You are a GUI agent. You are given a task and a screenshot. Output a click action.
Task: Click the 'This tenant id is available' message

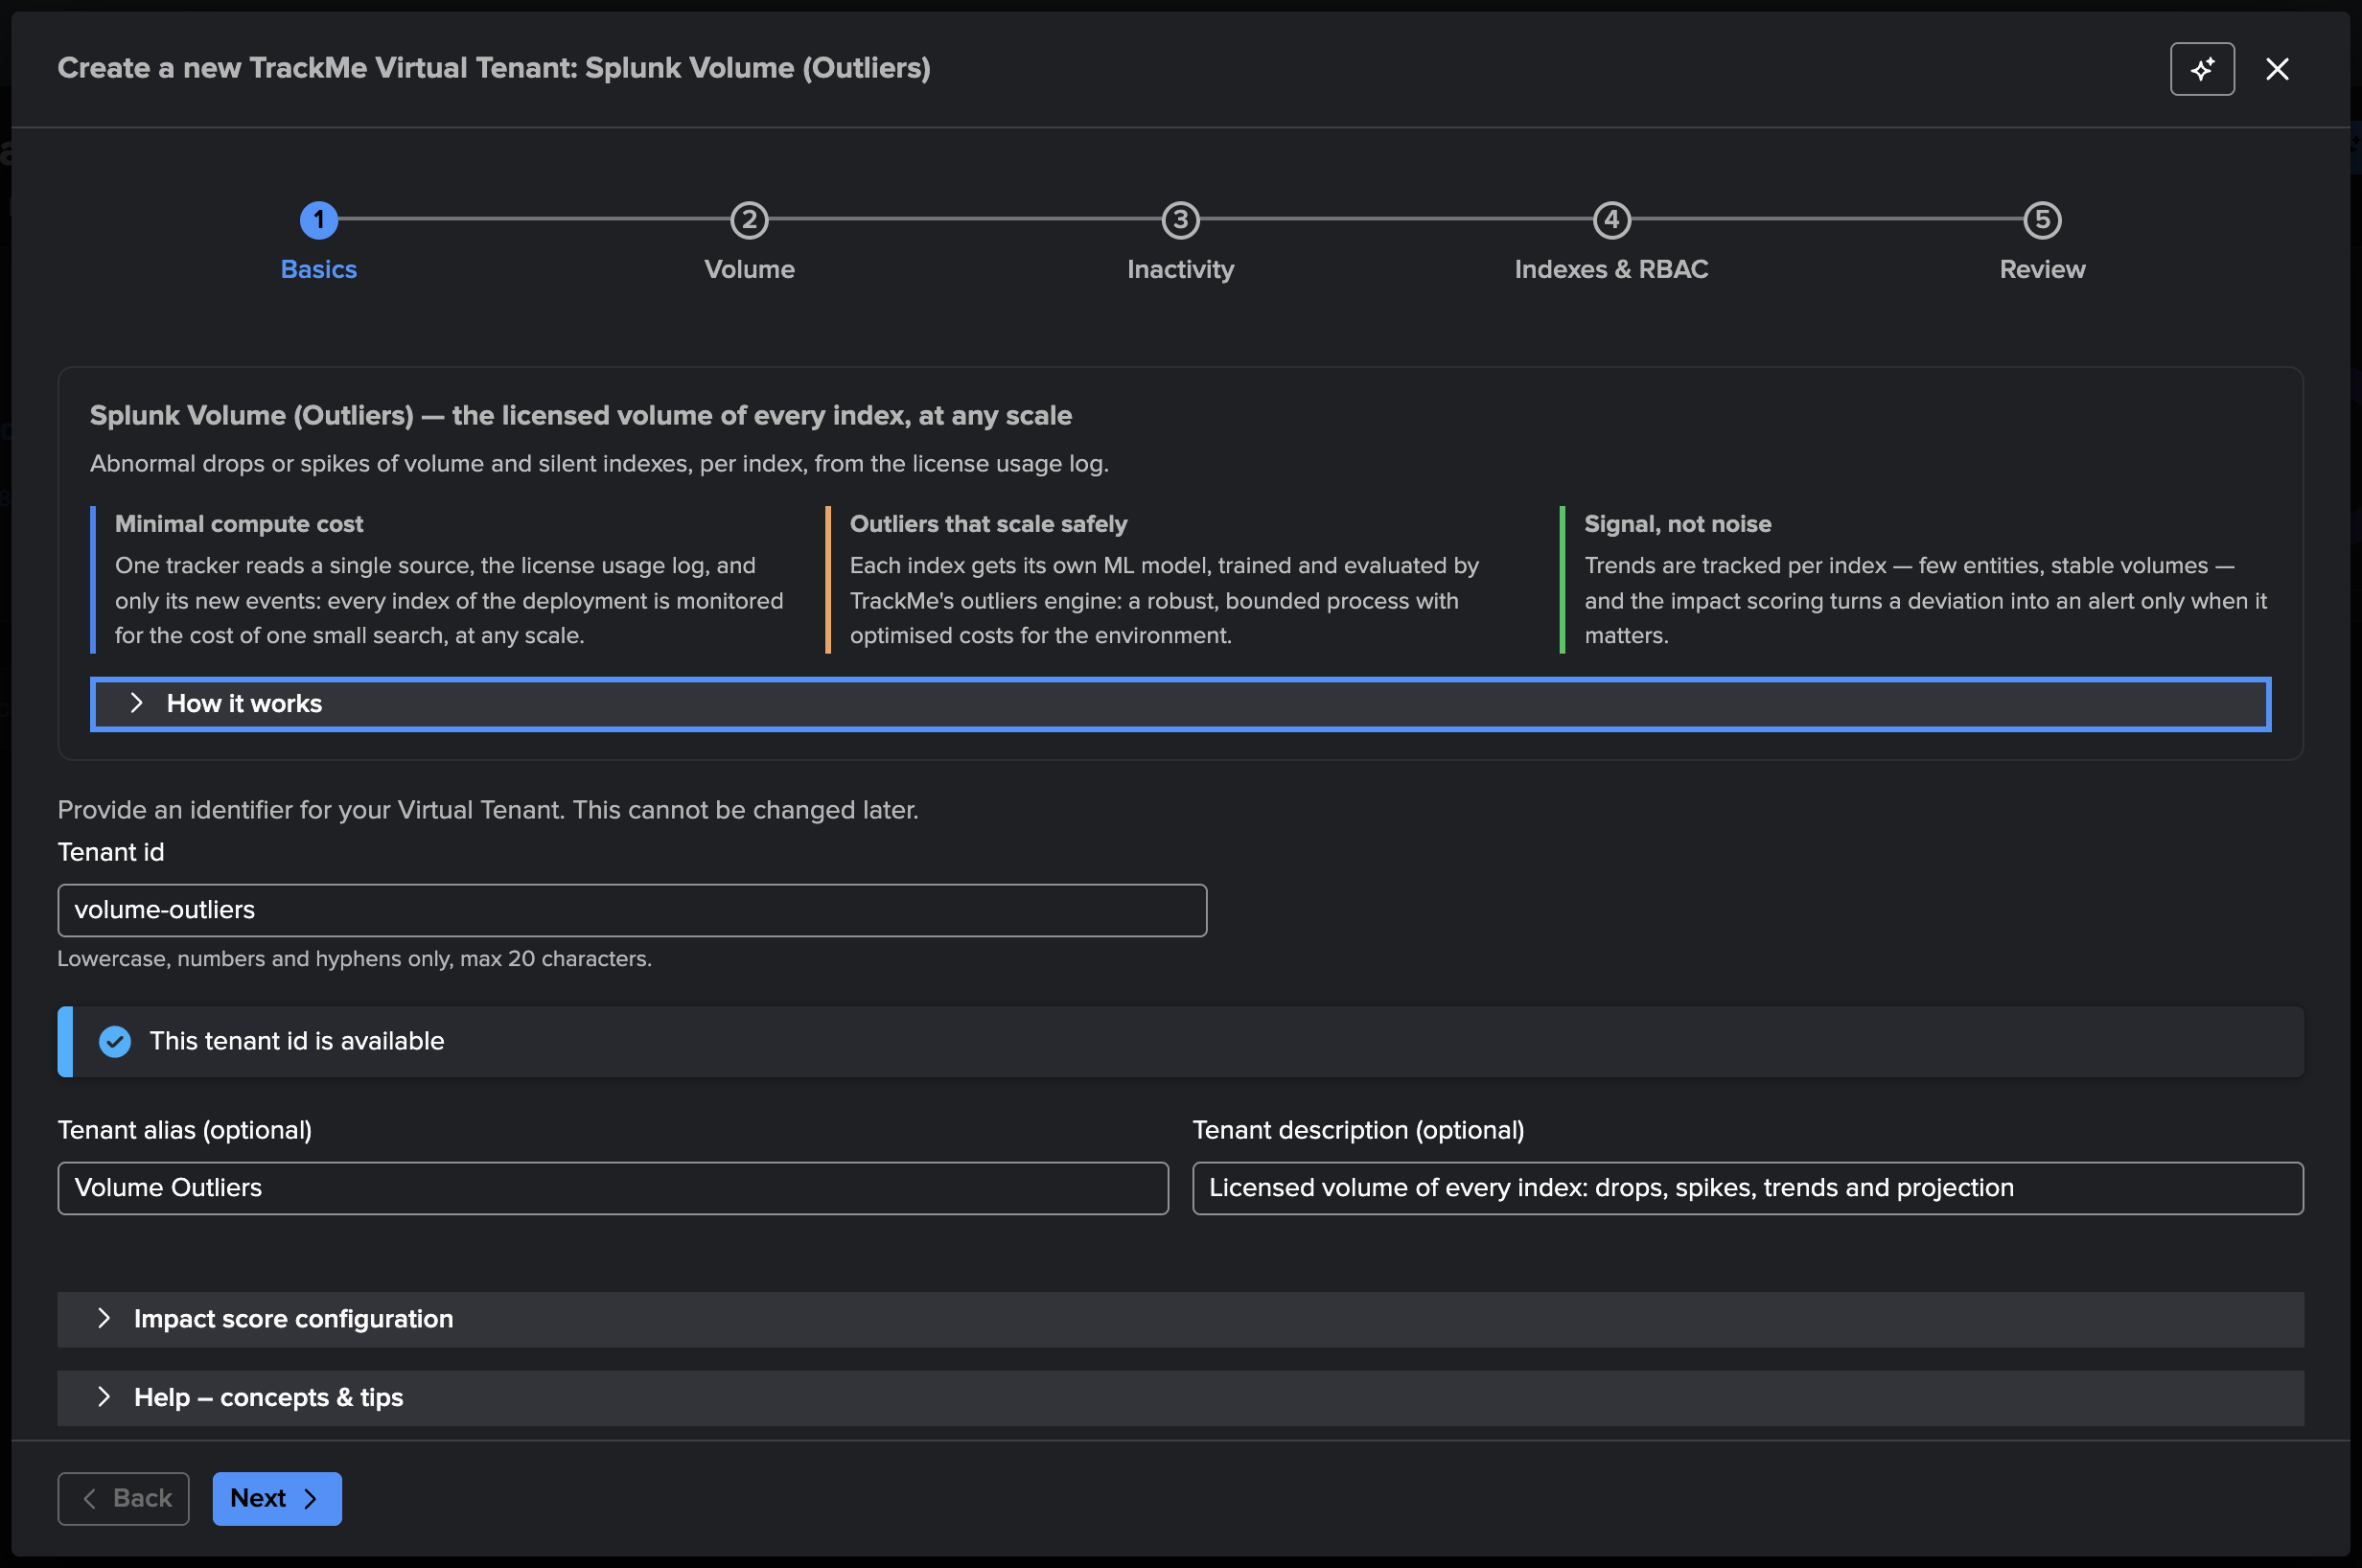click(x=297, y=1041)
